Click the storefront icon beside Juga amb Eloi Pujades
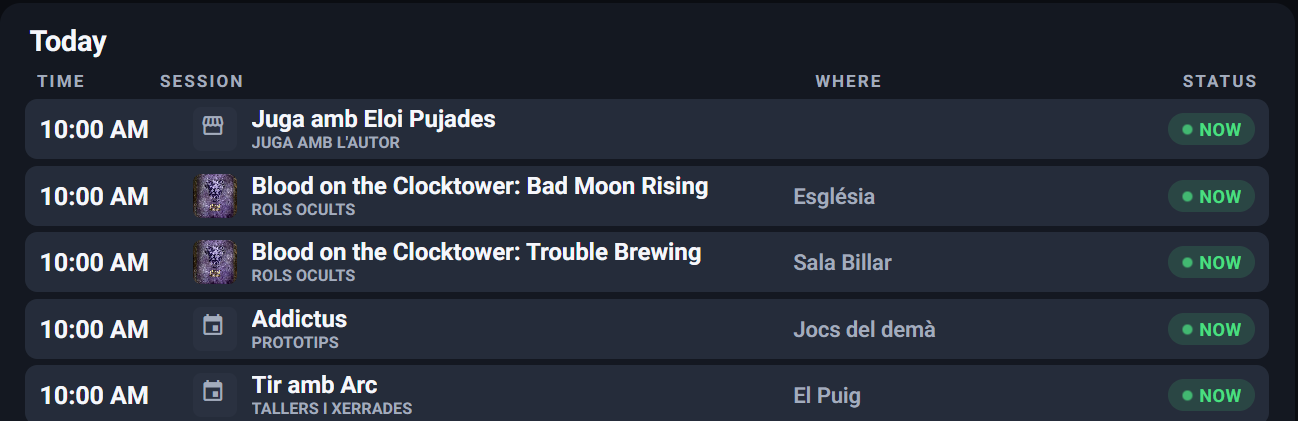The width and height of the screenshot is (1298, 421). pos(212,126)
